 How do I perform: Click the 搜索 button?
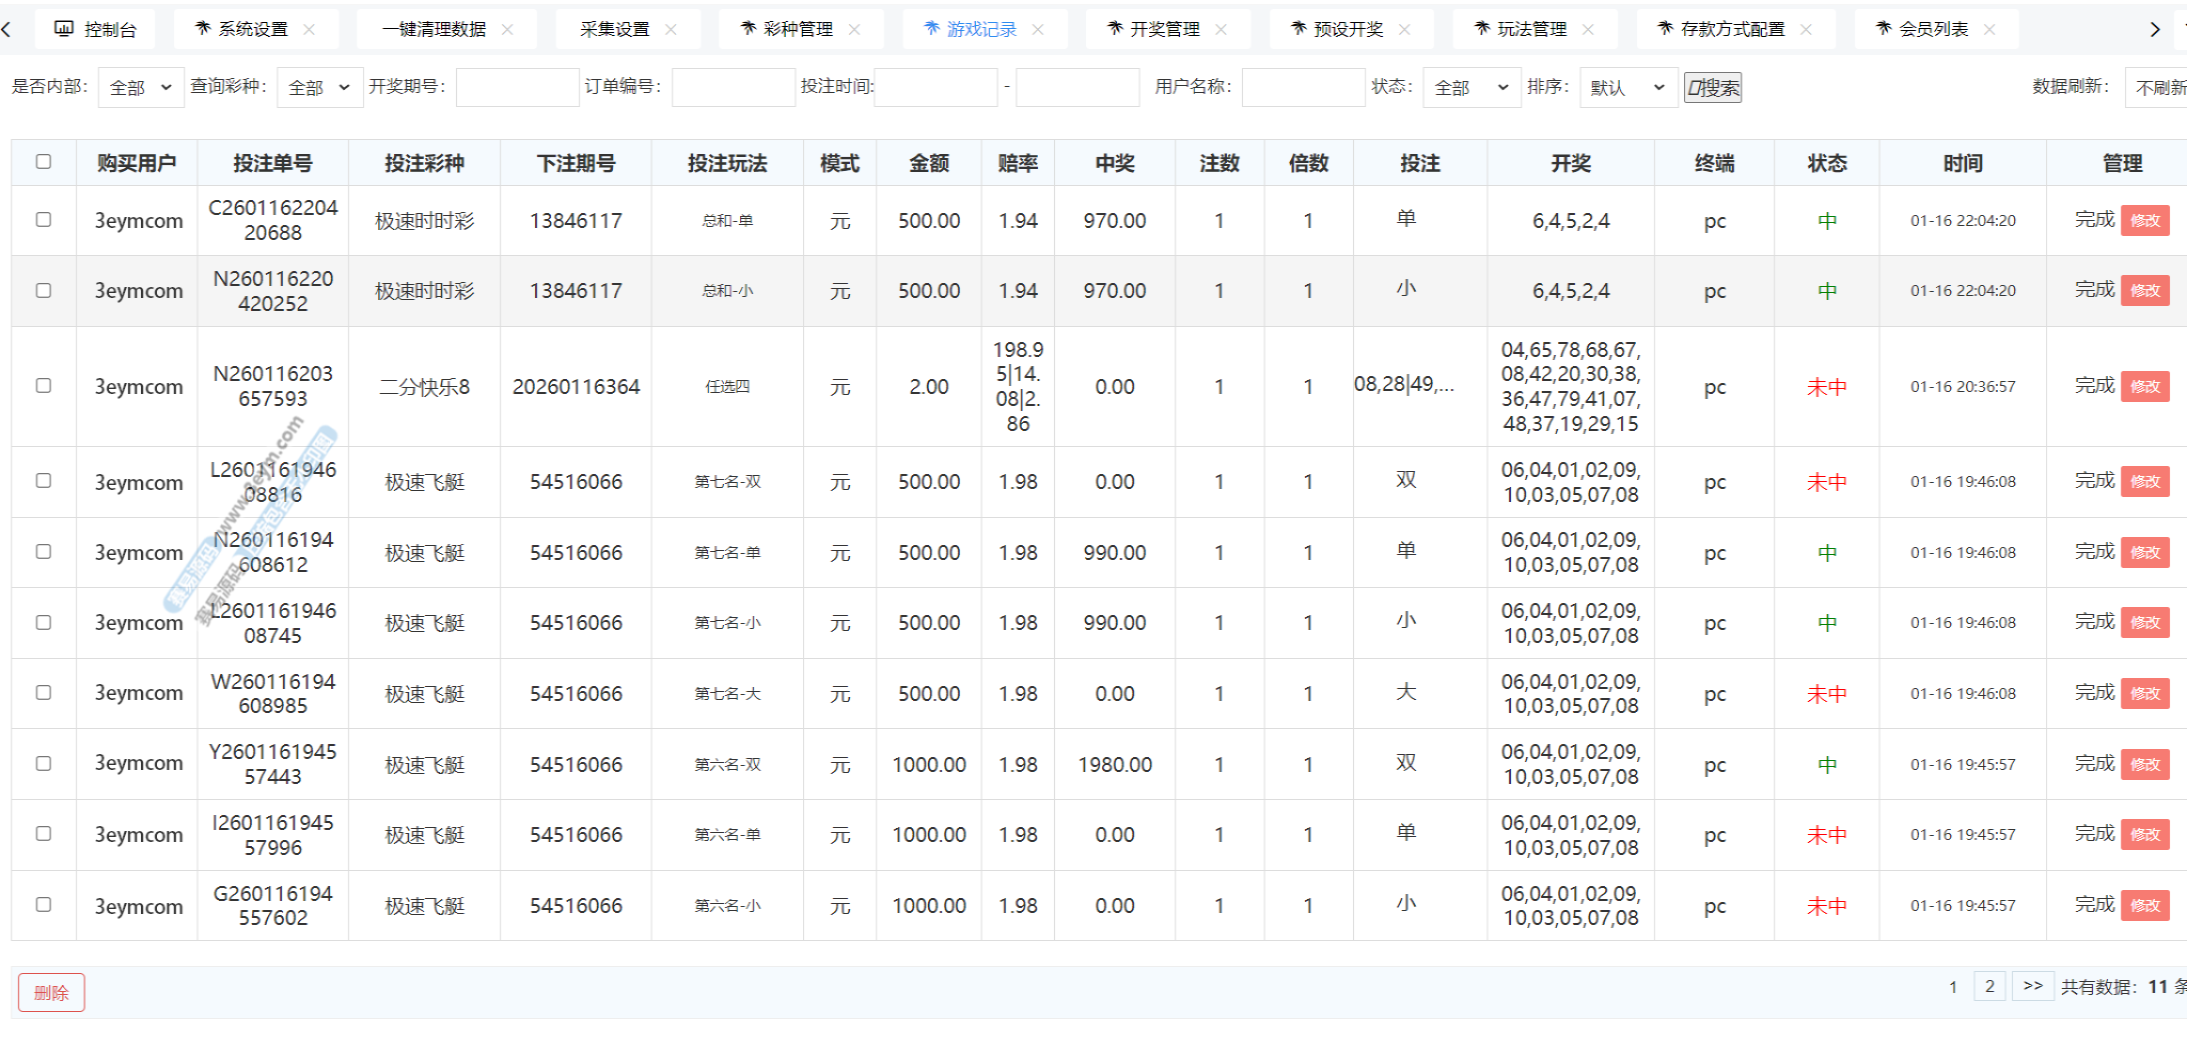pos(1712,88)
